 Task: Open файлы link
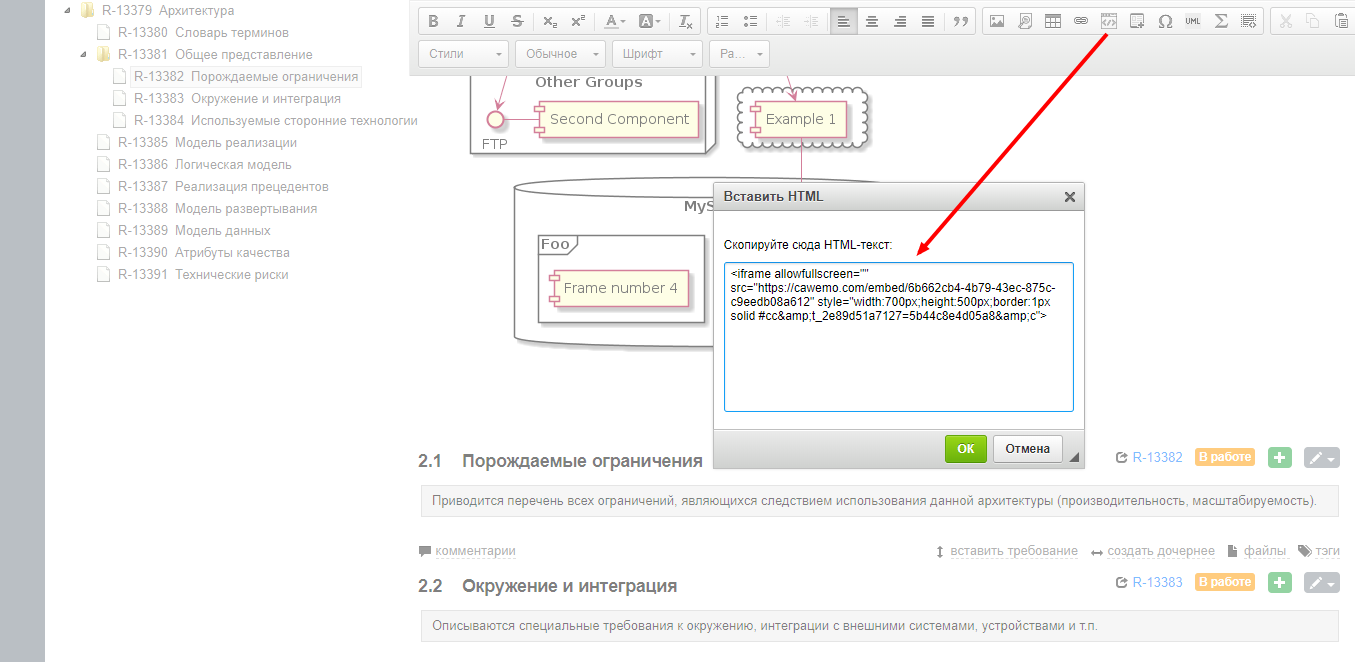[x=1265, y=551]
